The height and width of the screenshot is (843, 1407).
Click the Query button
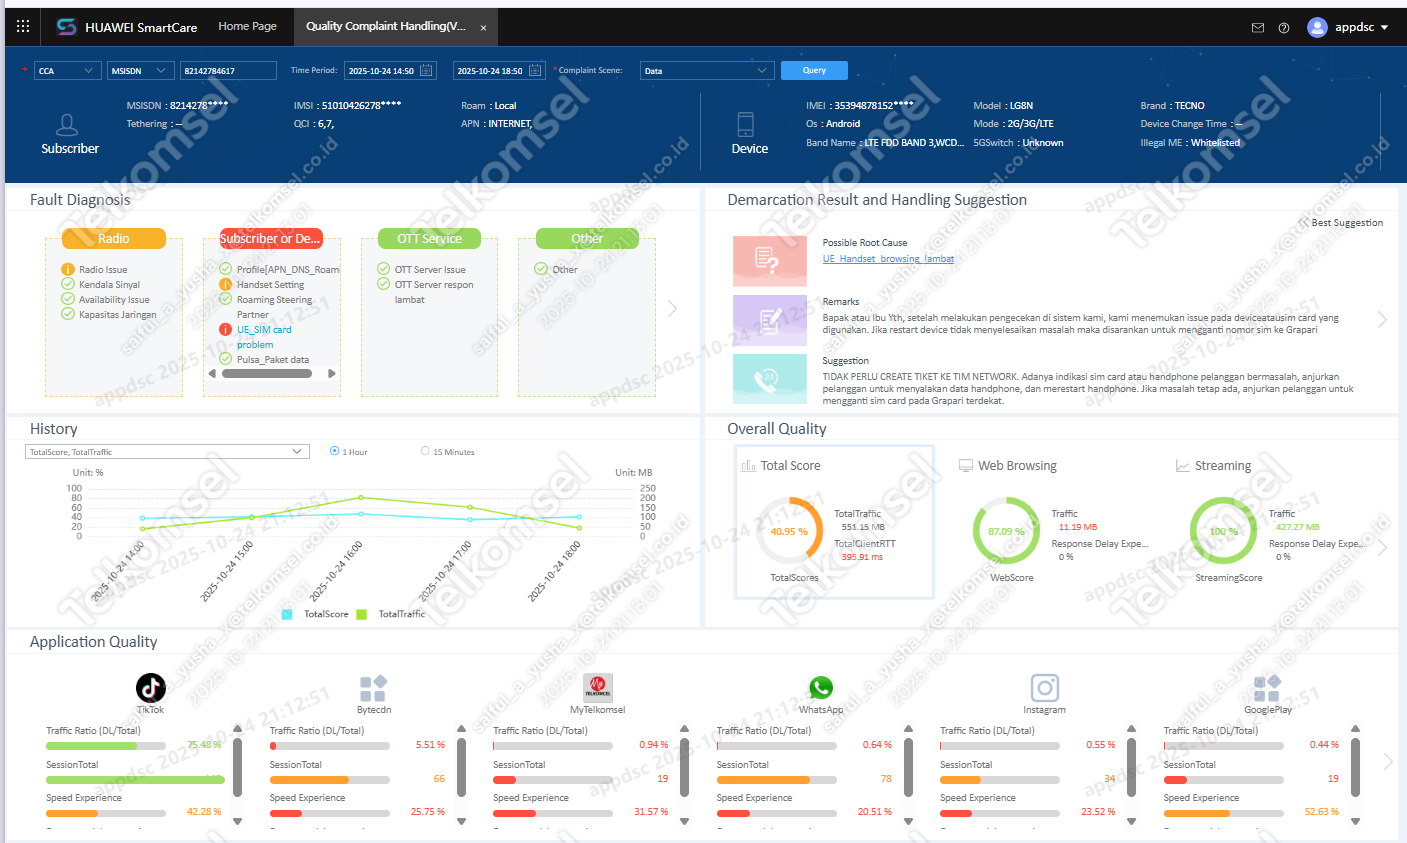coord(814,70)
